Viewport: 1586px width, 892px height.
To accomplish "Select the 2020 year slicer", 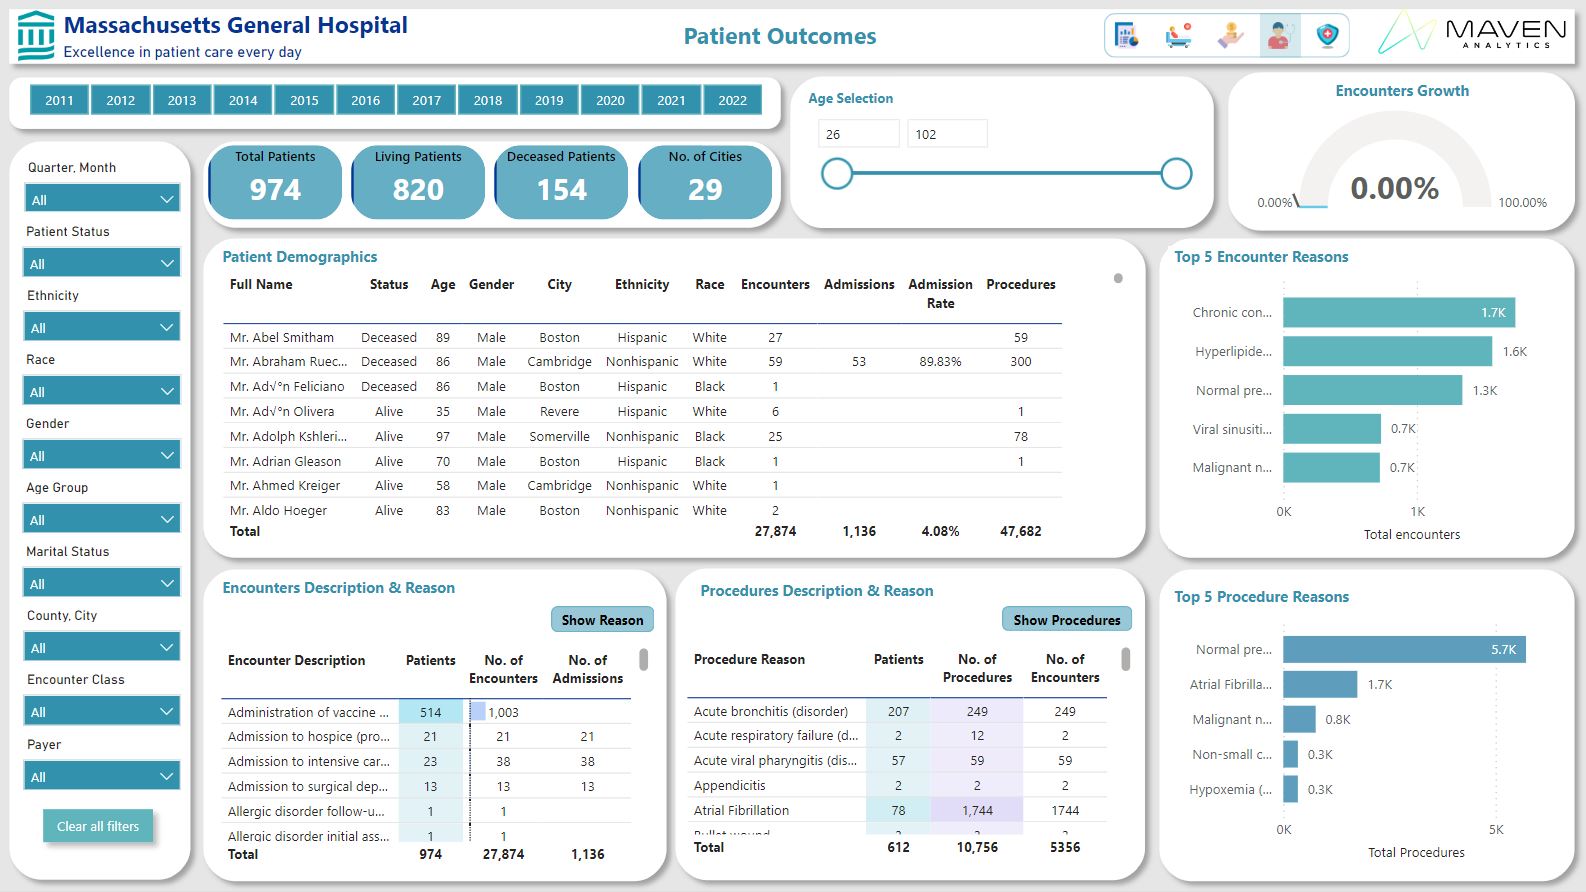I will coord(610,100).
